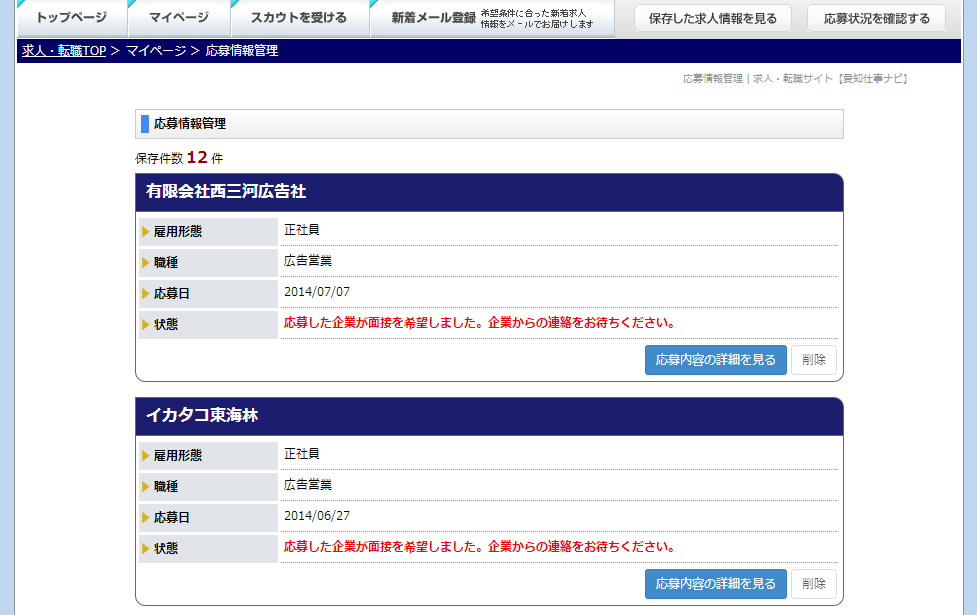Click the red status message for 有限会社西三河広告社

coord(480,323)
